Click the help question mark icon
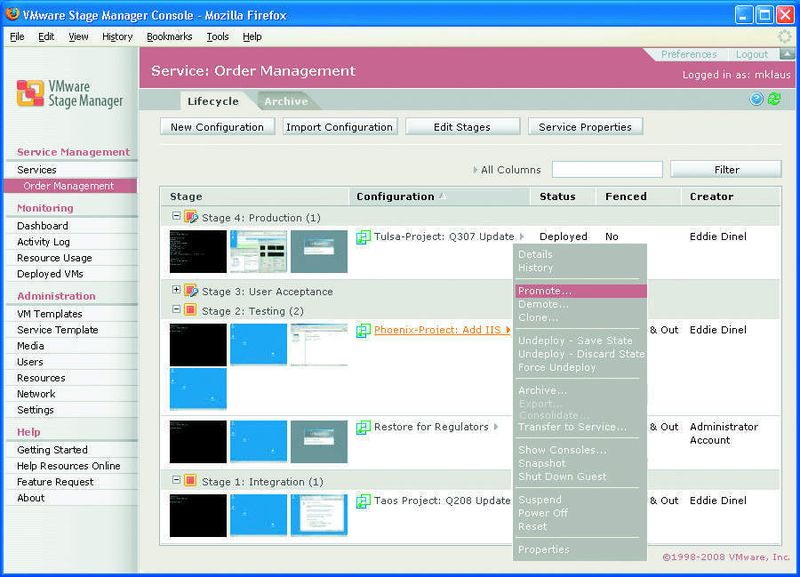Image resolution: width=800 pixels, height=577 pixels. [756, 99]
